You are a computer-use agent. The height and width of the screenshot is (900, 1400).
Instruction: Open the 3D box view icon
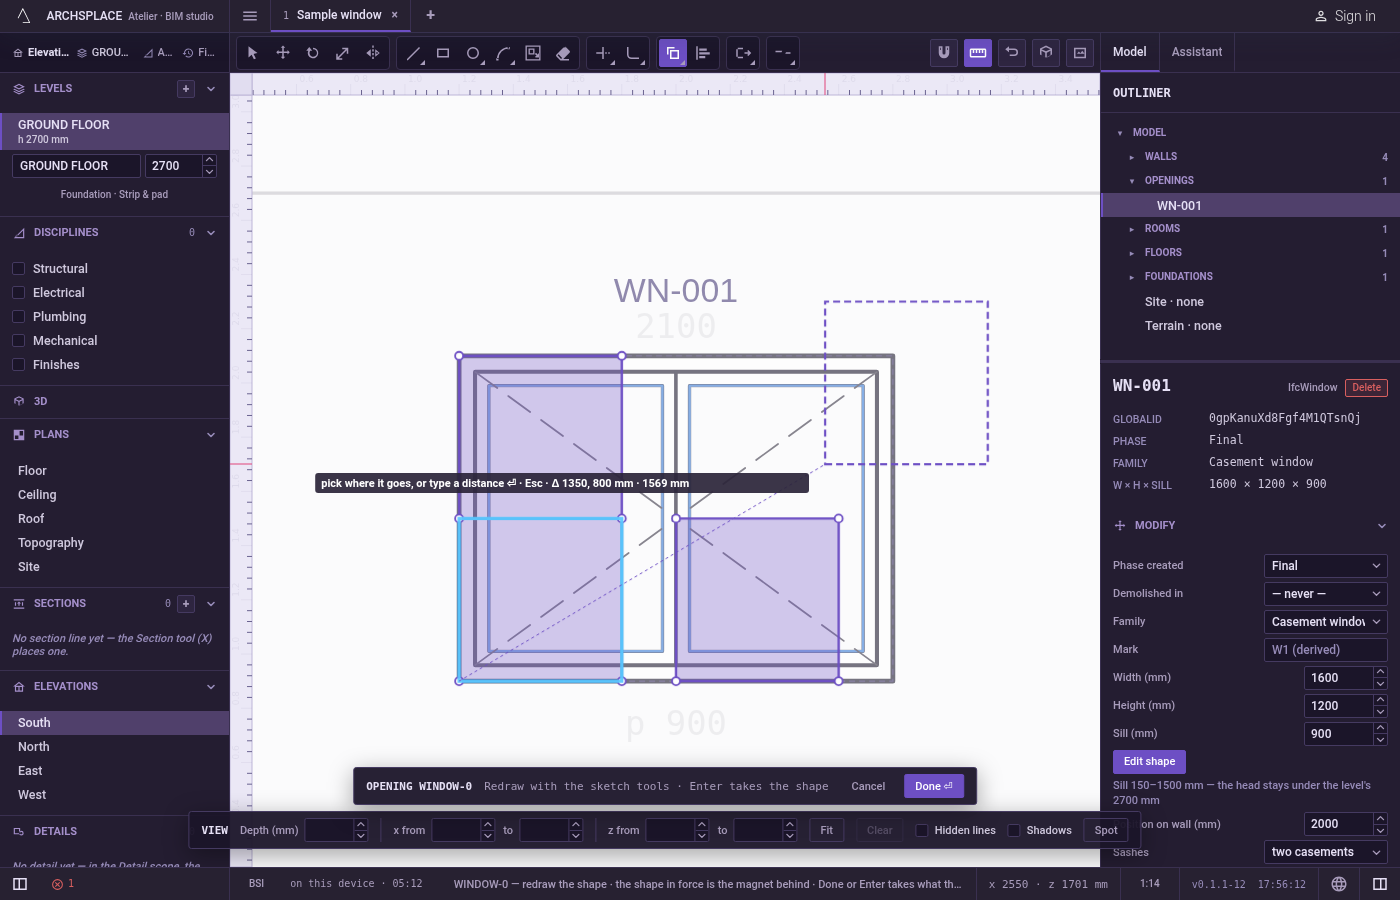tap(1046, 52)
